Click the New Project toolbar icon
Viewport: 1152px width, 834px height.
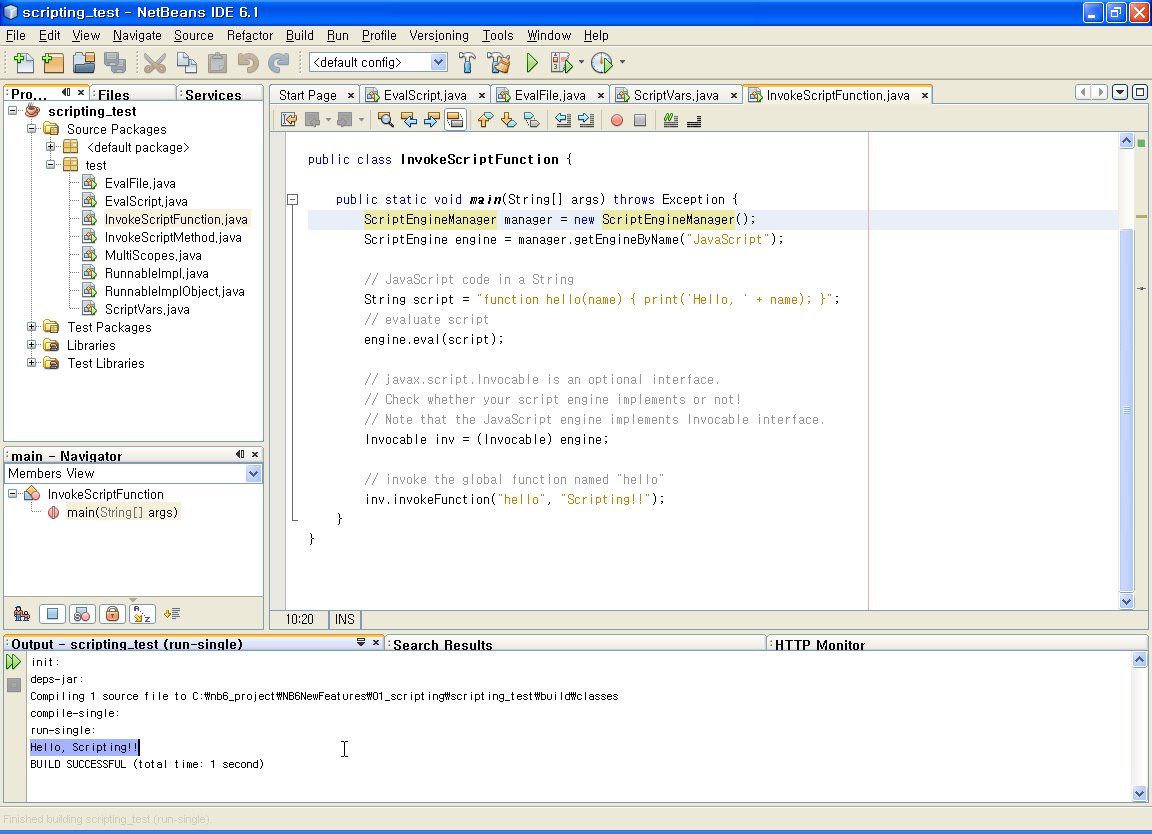pyautogui.click(x=53, y=62)
